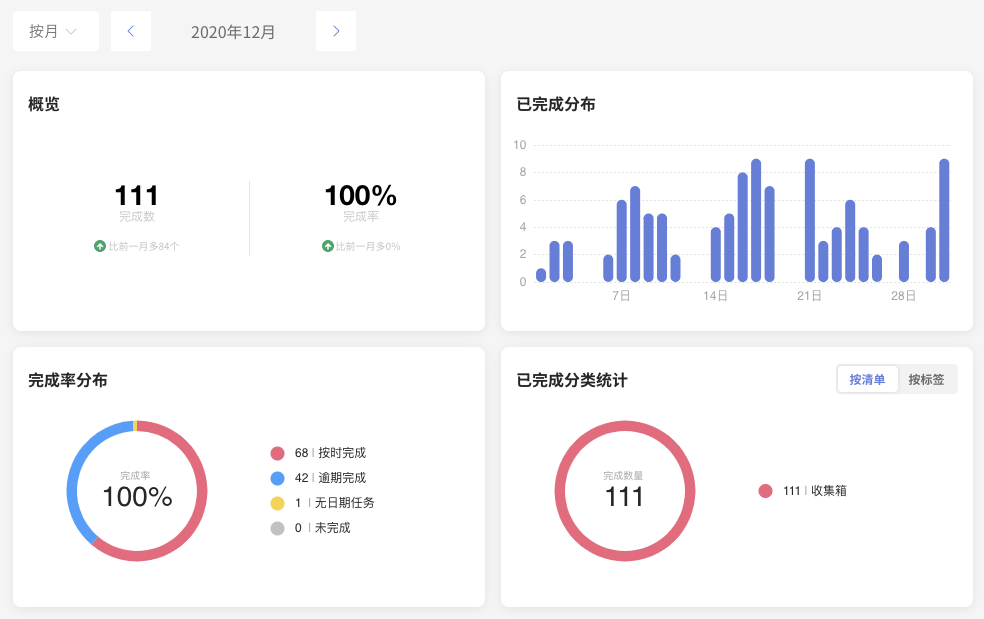Click the 1 无日期任务 legend label

pos(334,503)
